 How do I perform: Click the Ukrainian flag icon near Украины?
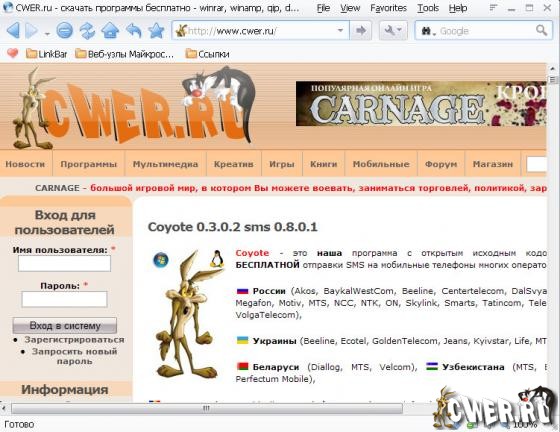(x=242, y=340)
